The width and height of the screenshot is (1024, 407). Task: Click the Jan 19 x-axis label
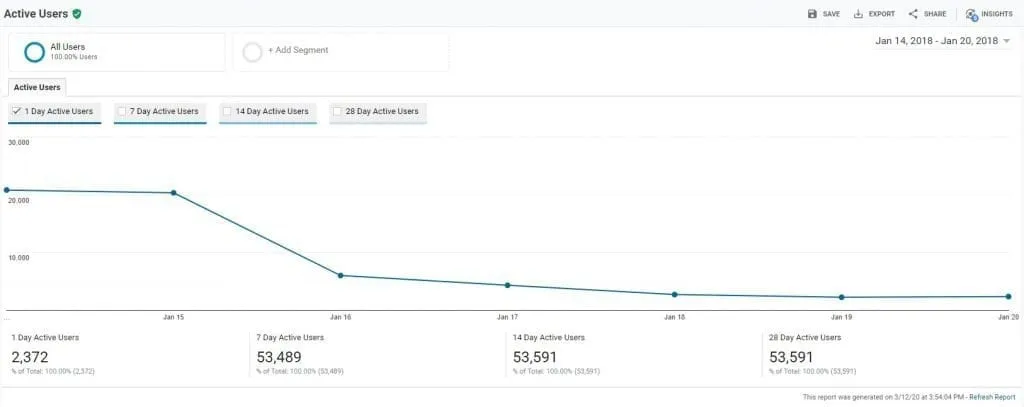pyautogui.click(x=841, y=317)
